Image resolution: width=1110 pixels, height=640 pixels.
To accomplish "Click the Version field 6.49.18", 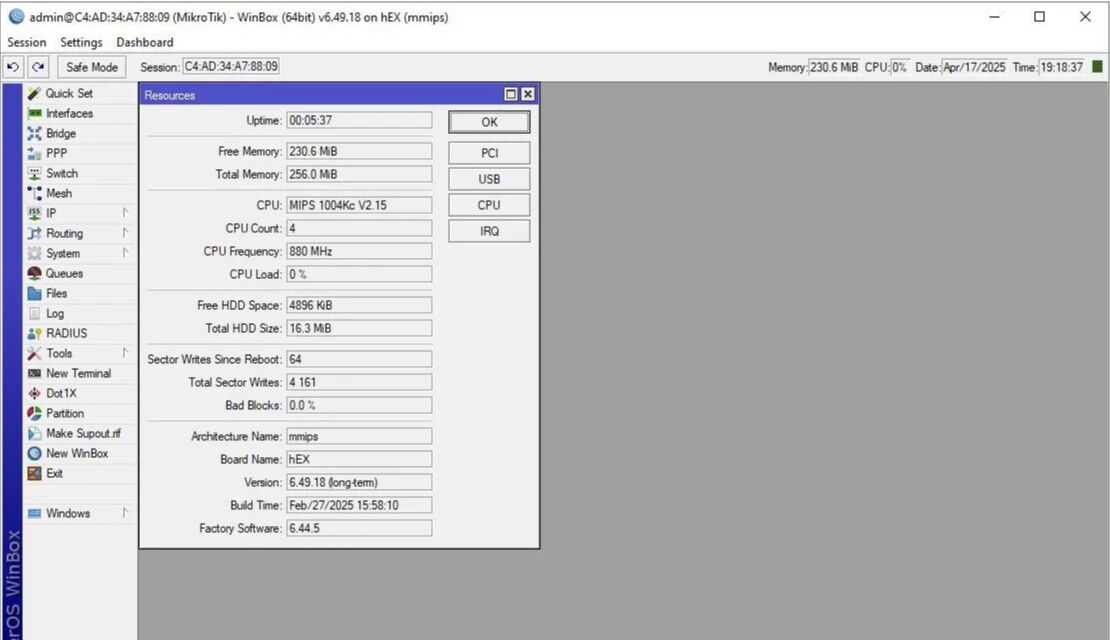I will [x=359, y=483].
